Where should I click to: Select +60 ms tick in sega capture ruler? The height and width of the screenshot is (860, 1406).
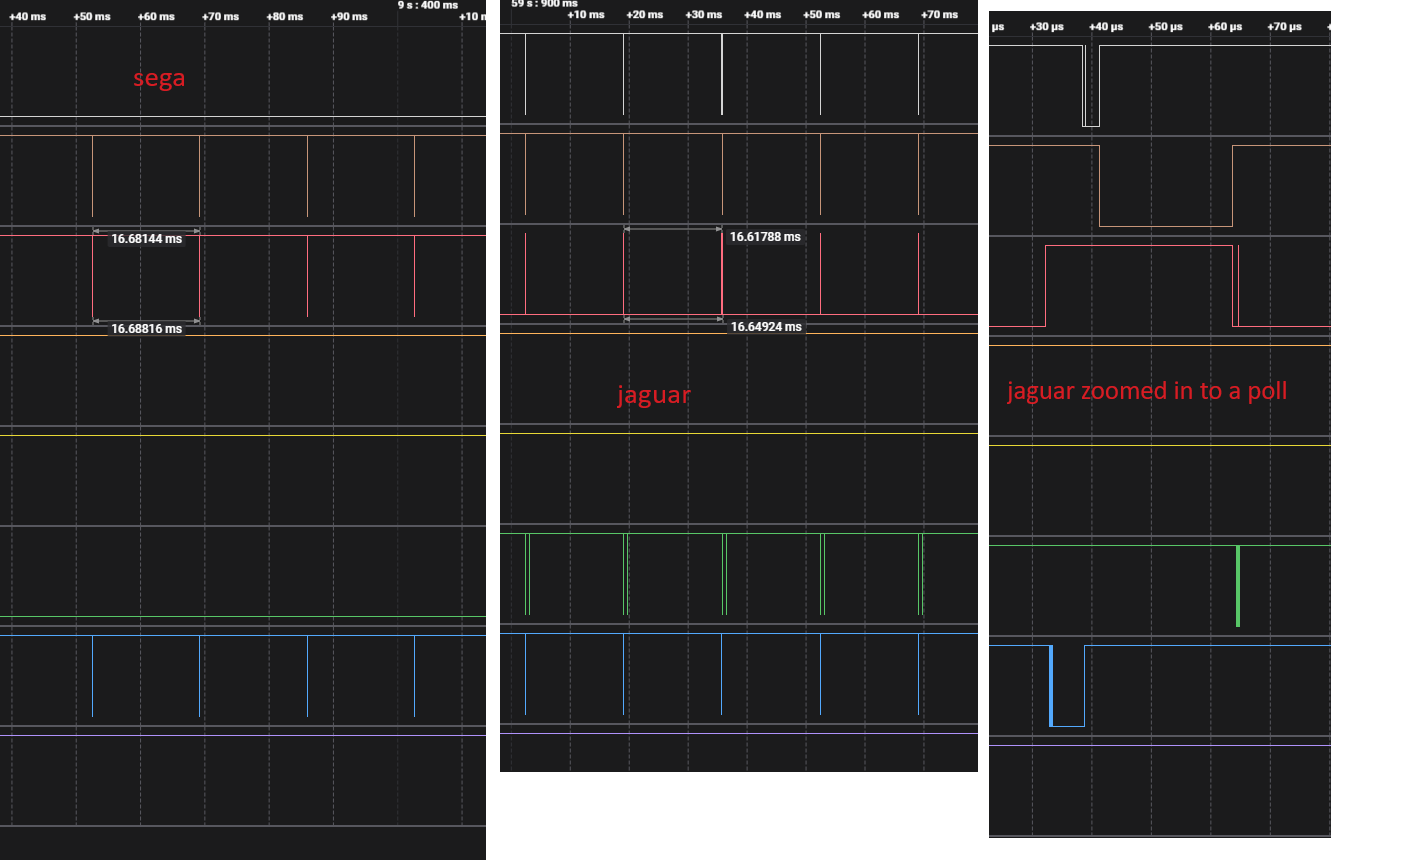[156, 17]
